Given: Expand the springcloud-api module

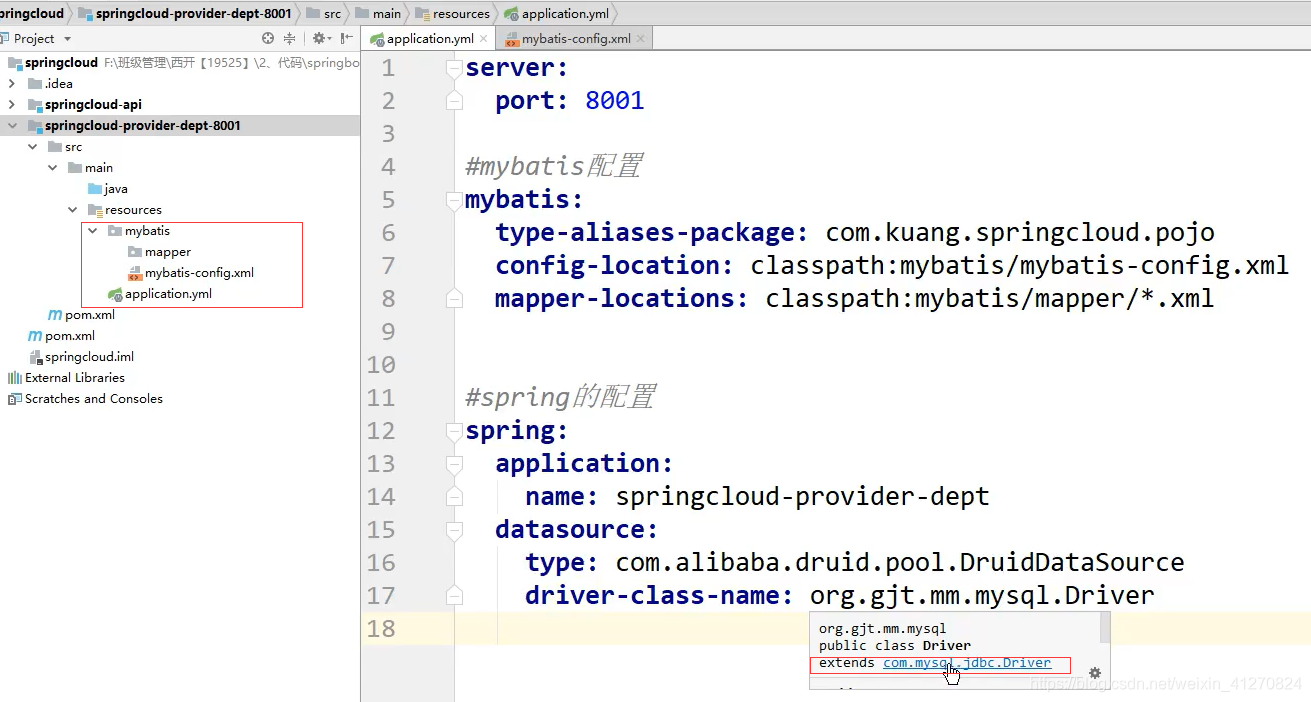Looking at the screenshot, I should click(12, 105).
